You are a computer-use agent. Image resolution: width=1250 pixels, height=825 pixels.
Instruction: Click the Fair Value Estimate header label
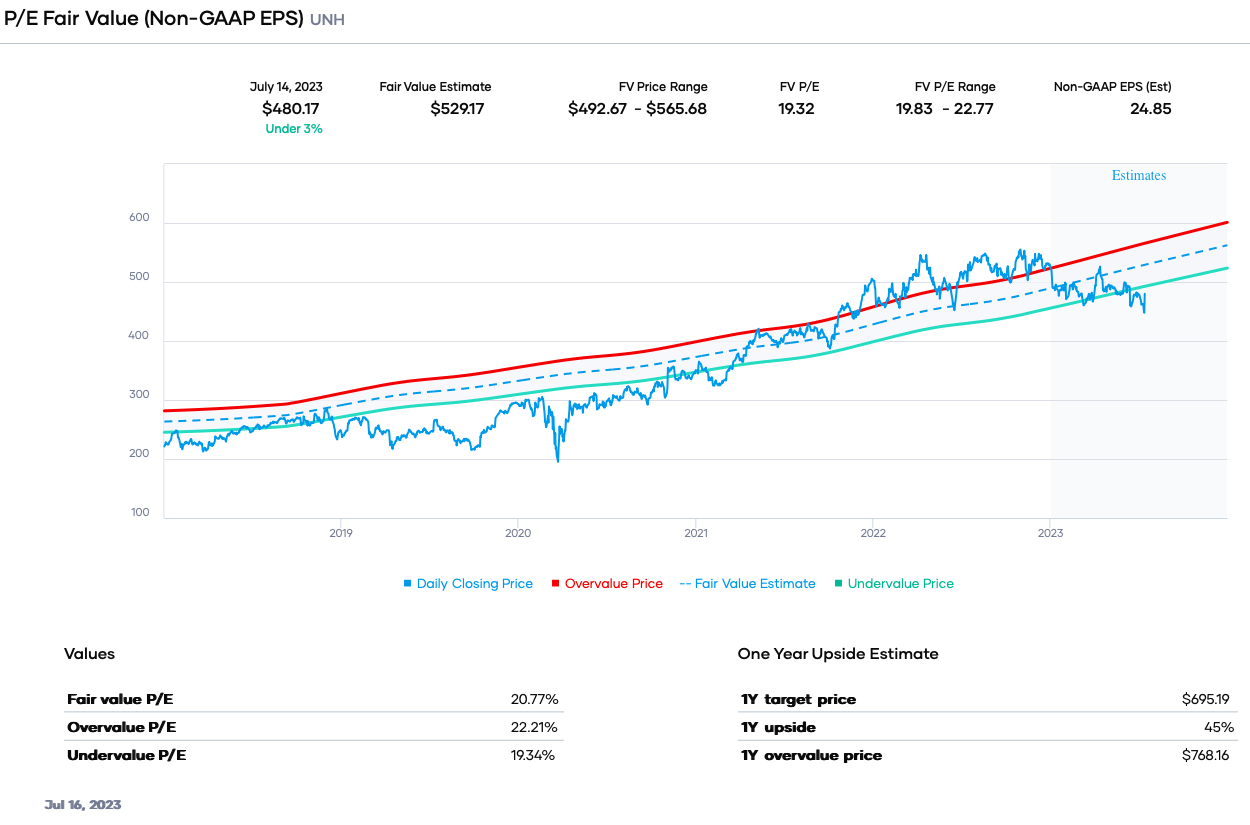tap(435, 87)
